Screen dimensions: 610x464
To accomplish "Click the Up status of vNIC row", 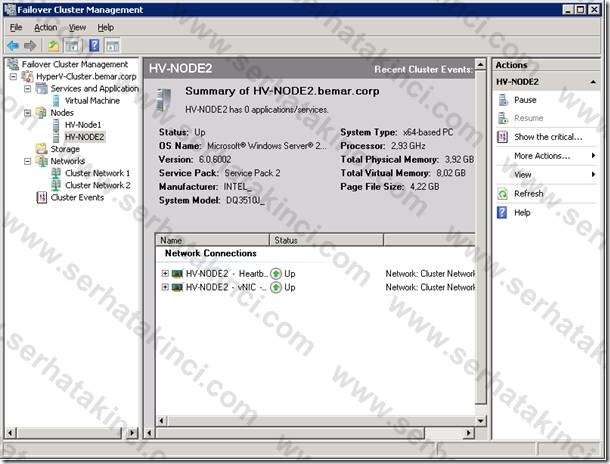I will tap(283, 287).
